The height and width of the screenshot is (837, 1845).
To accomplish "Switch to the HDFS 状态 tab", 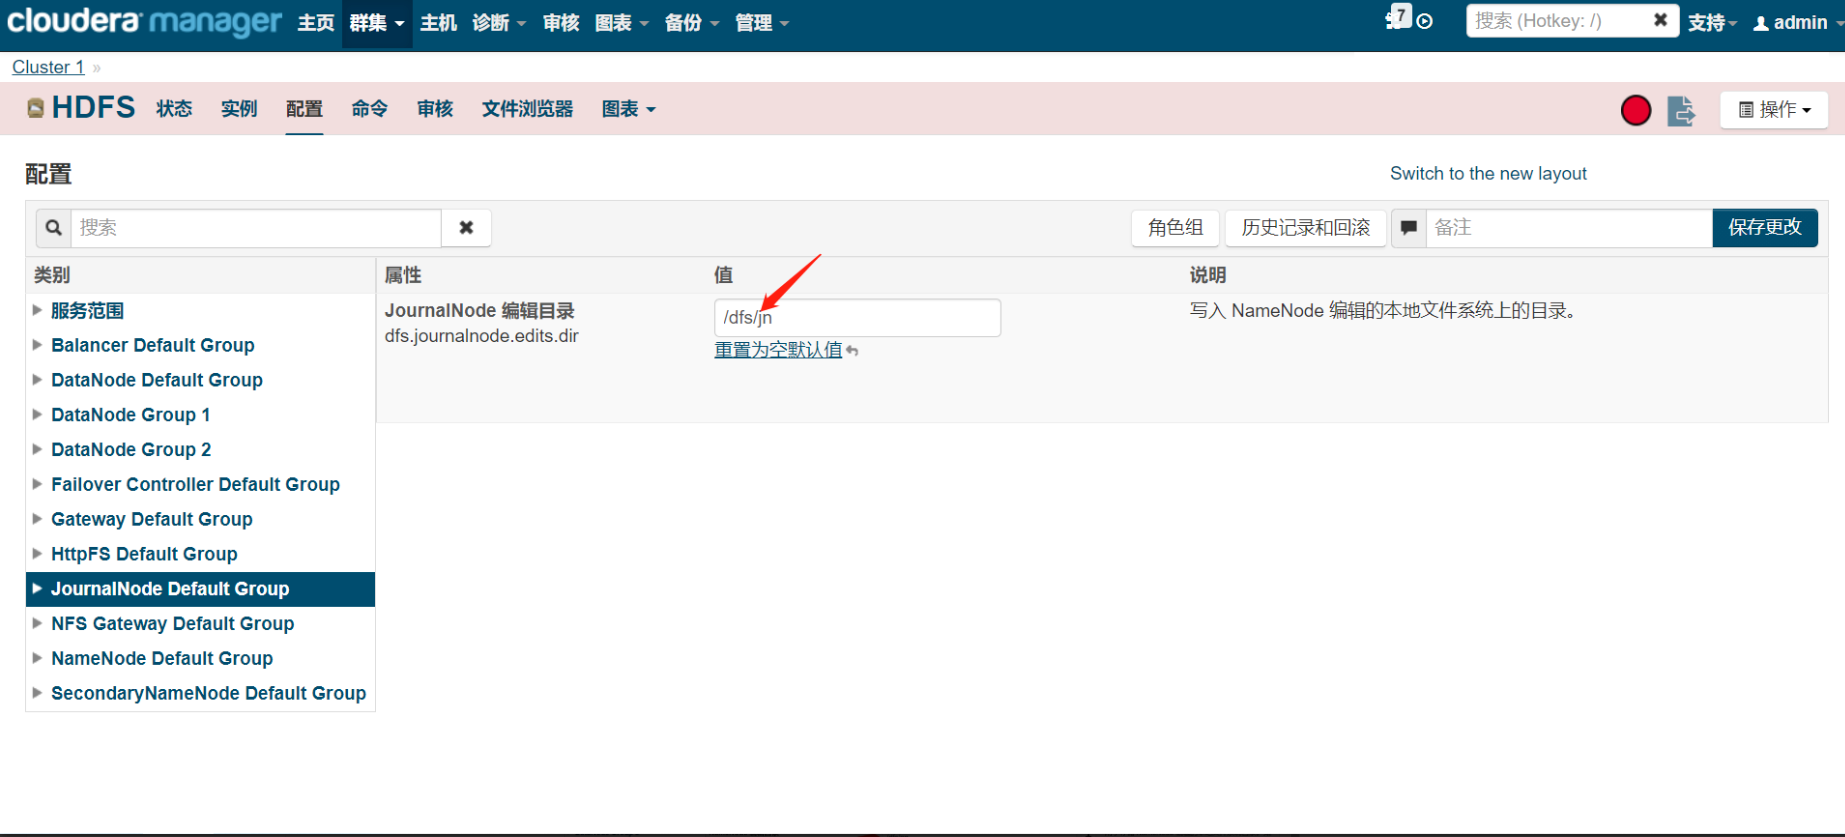I will (x=174, y=109).
